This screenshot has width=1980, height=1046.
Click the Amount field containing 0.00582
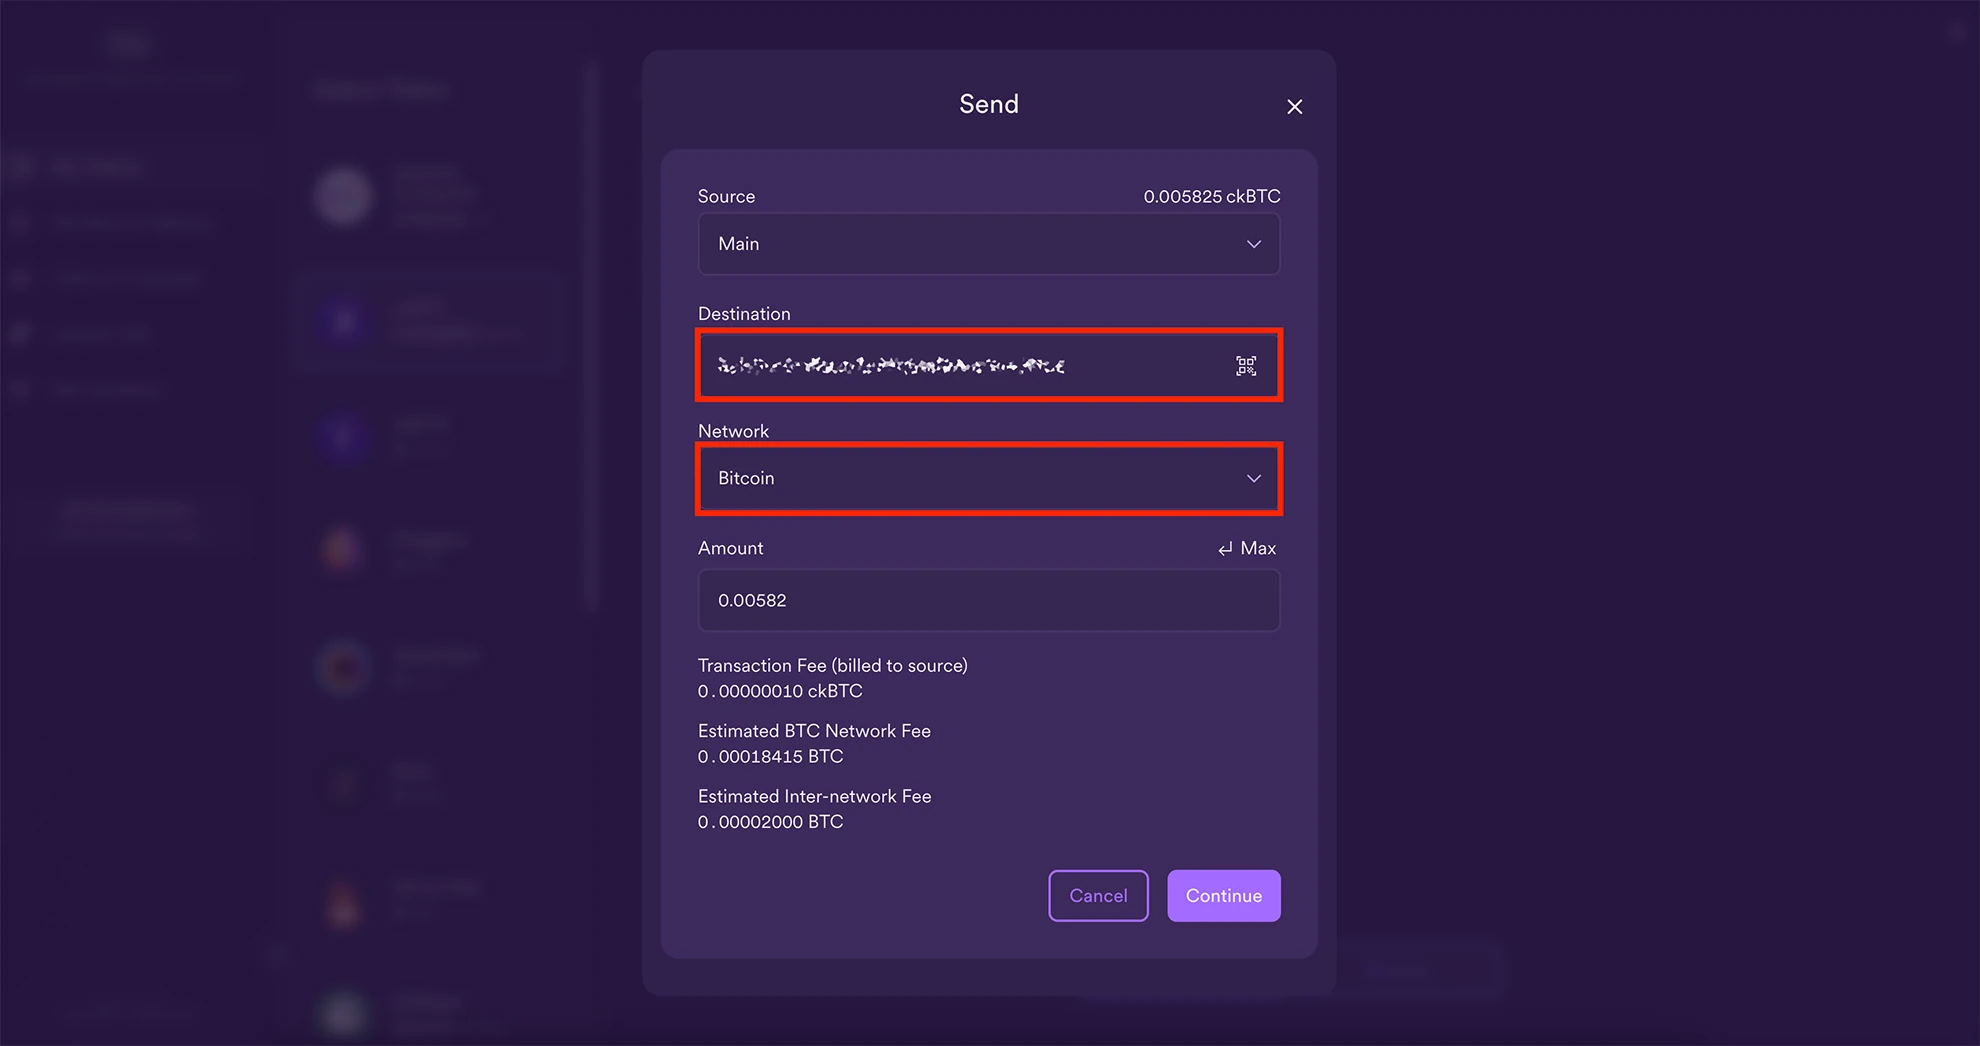(988, 600)
